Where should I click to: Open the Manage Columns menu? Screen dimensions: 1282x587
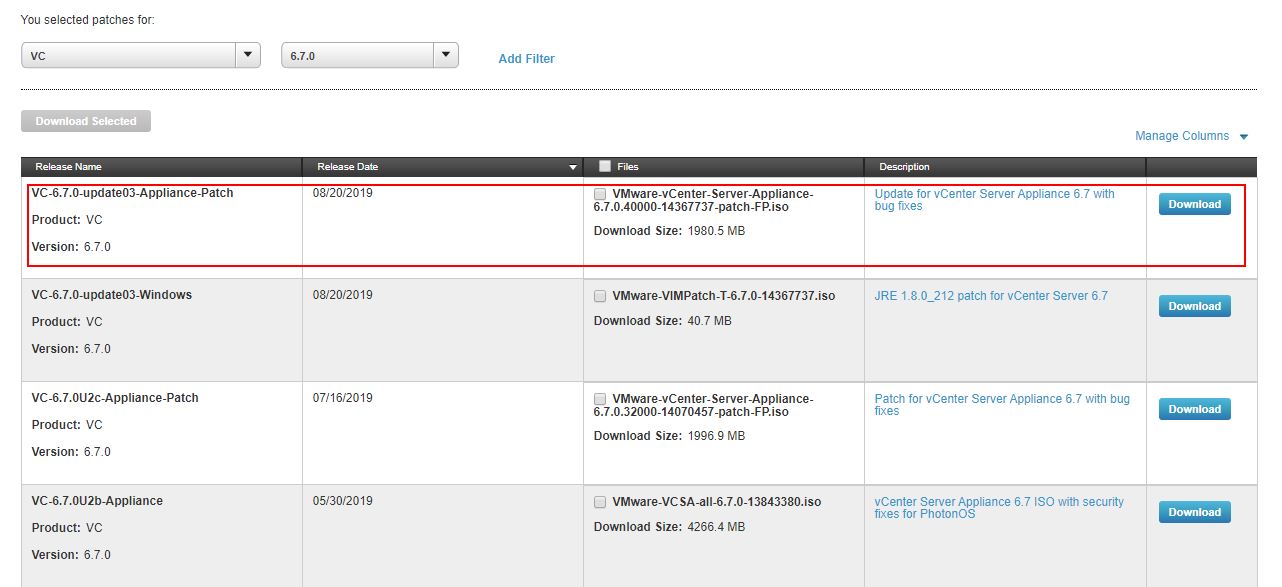click(x=1192, y=136)
